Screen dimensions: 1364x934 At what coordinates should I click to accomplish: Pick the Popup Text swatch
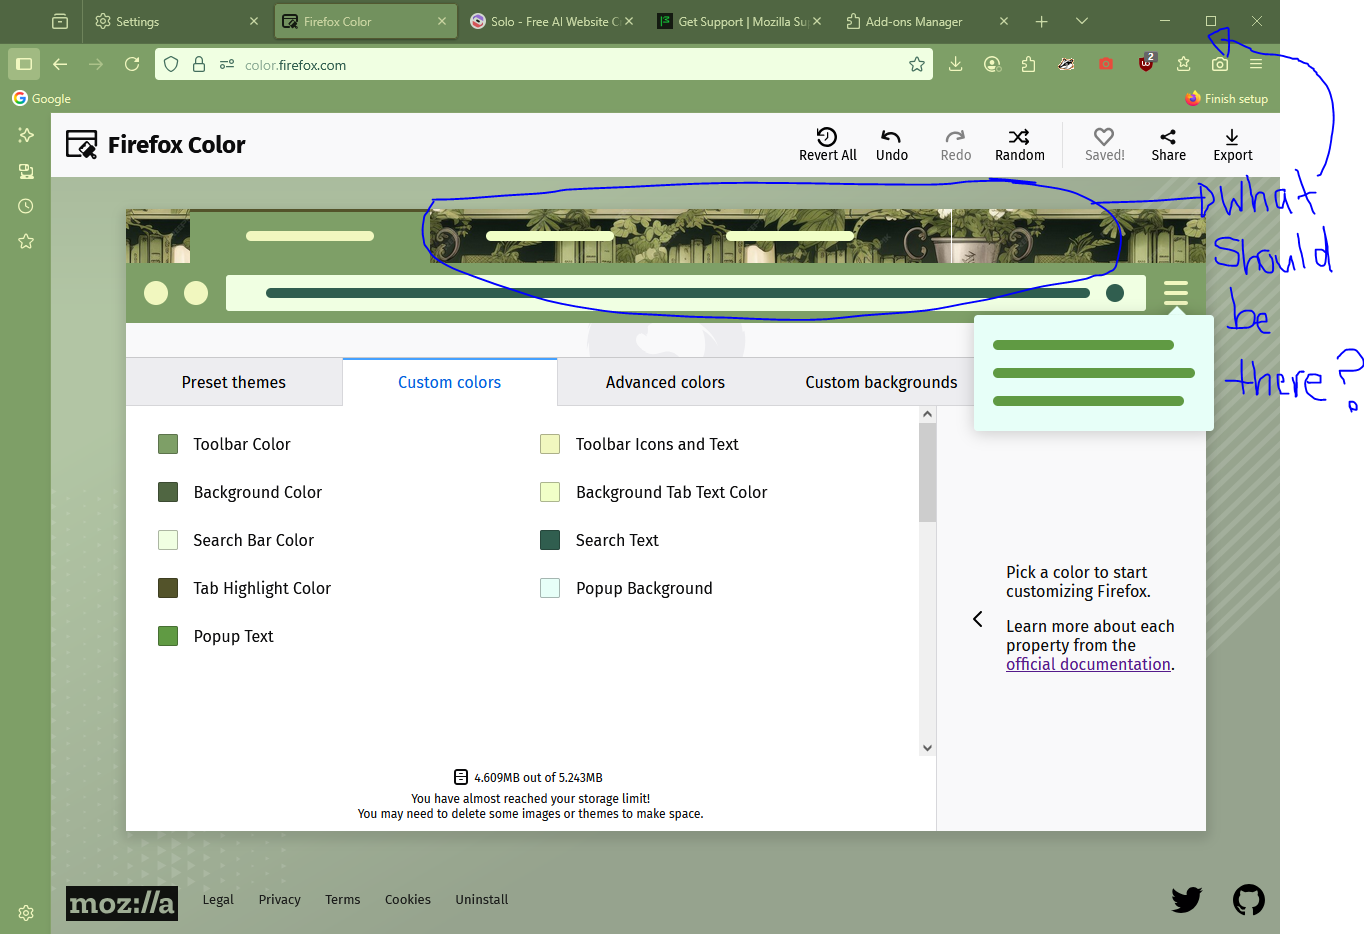[168, 636]
